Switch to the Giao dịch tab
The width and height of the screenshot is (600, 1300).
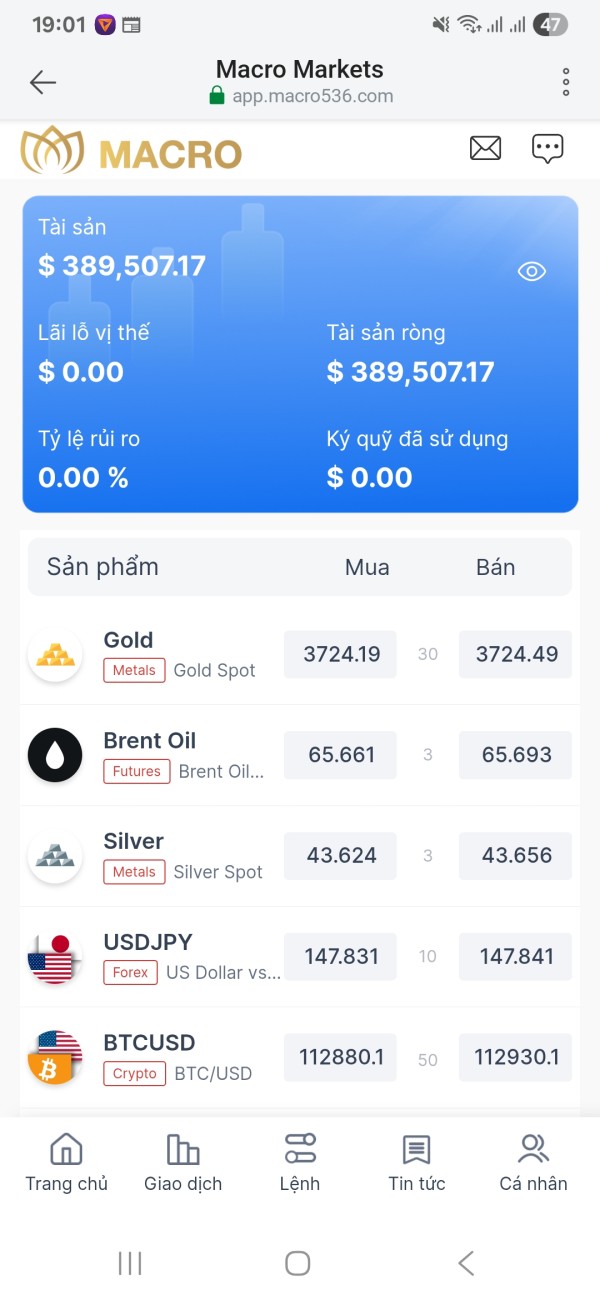183,1162
